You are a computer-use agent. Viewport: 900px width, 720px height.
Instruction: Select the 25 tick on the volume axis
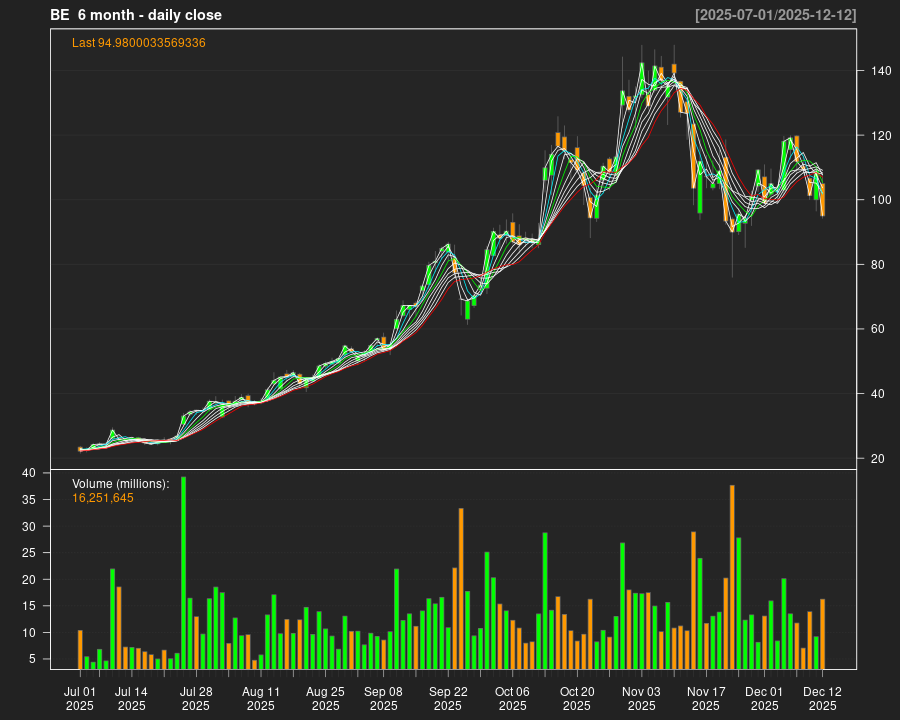30,553
